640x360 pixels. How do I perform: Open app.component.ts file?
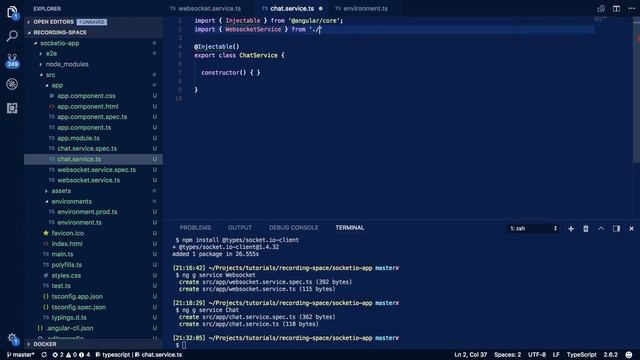coord(84,127)
